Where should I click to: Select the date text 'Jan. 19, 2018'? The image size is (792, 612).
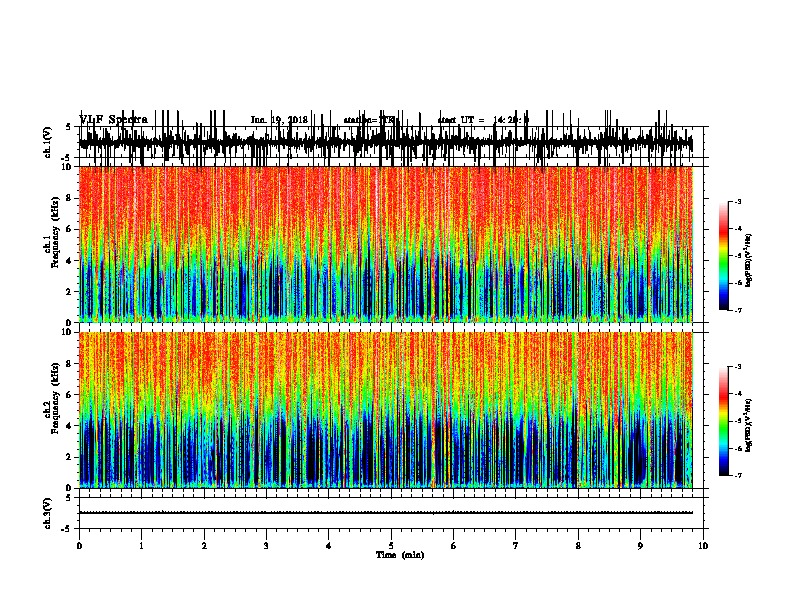tap(279, 120)
